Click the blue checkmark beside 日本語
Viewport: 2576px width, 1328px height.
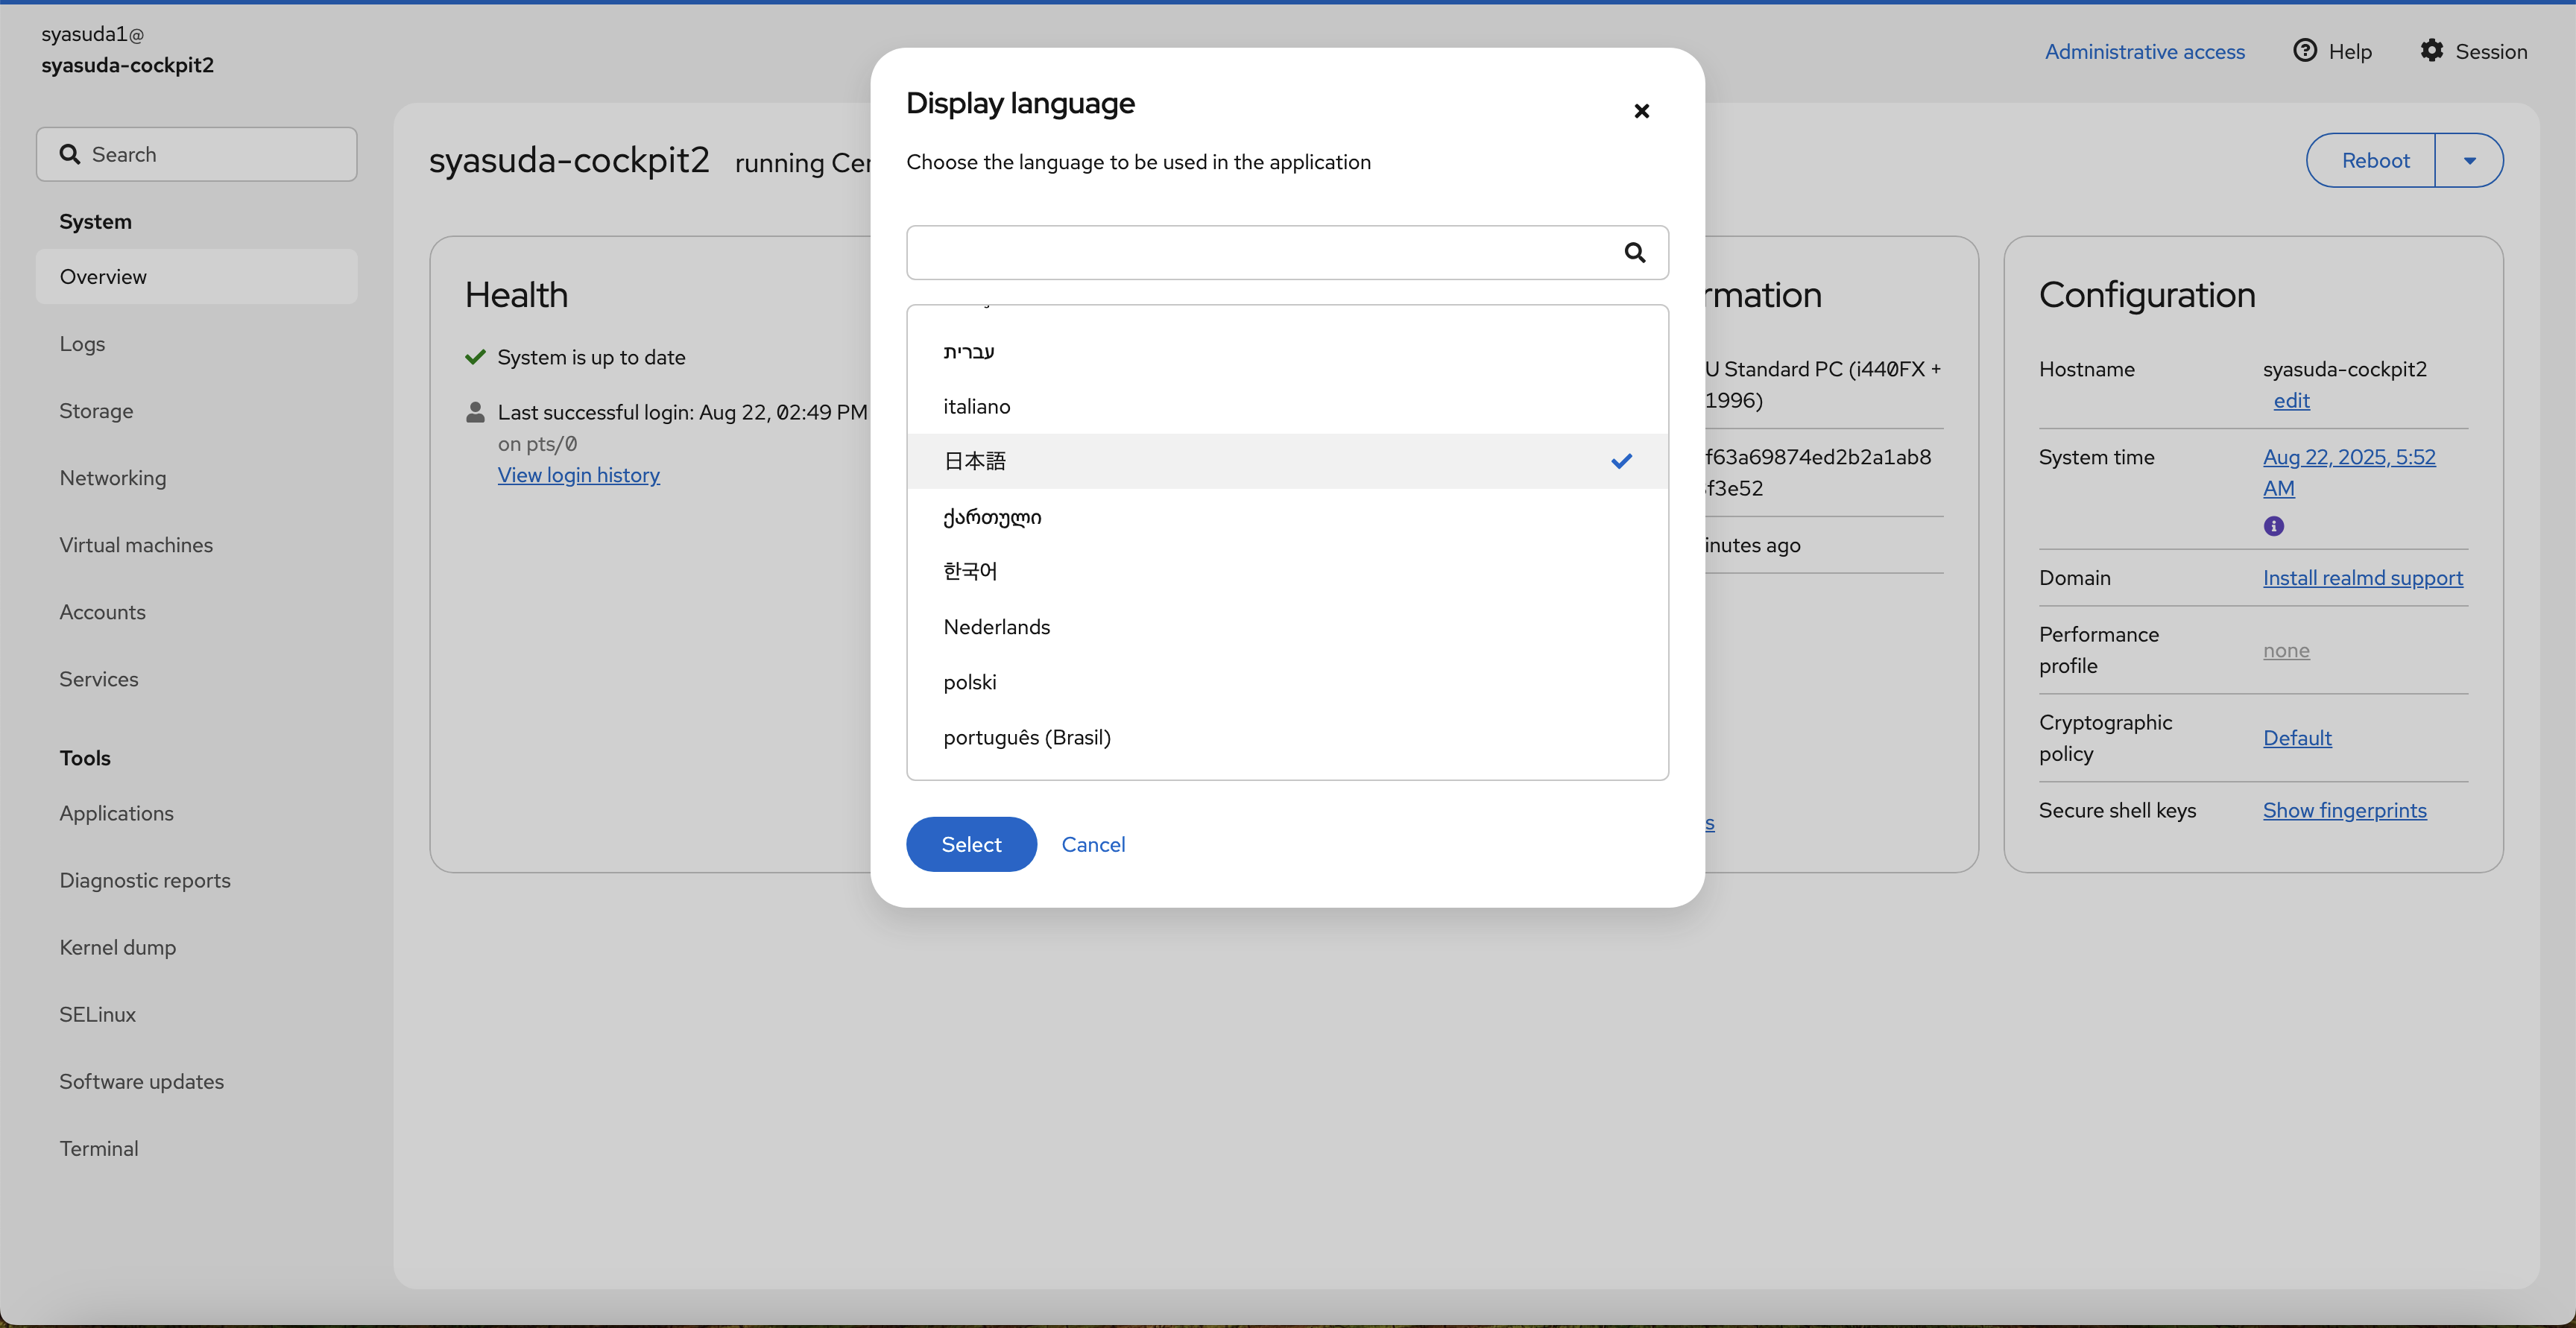1621,461
